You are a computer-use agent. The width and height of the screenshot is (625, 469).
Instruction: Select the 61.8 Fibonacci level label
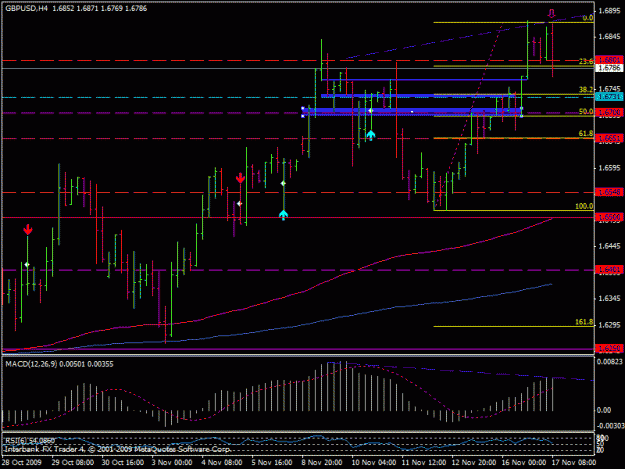586,133
